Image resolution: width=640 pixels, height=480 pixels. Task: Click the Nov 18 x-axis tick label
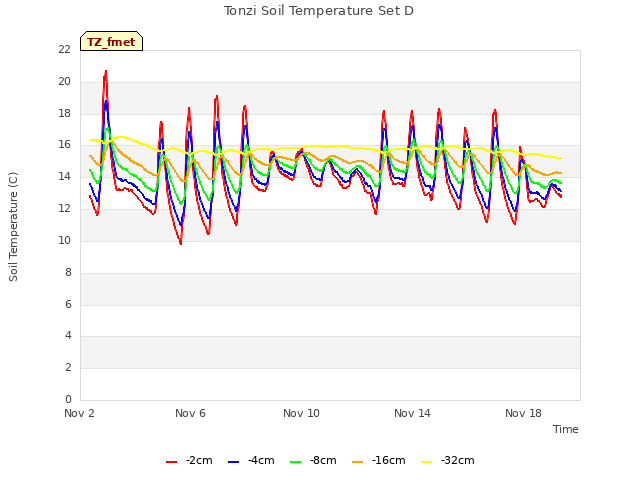click(523, 413)
